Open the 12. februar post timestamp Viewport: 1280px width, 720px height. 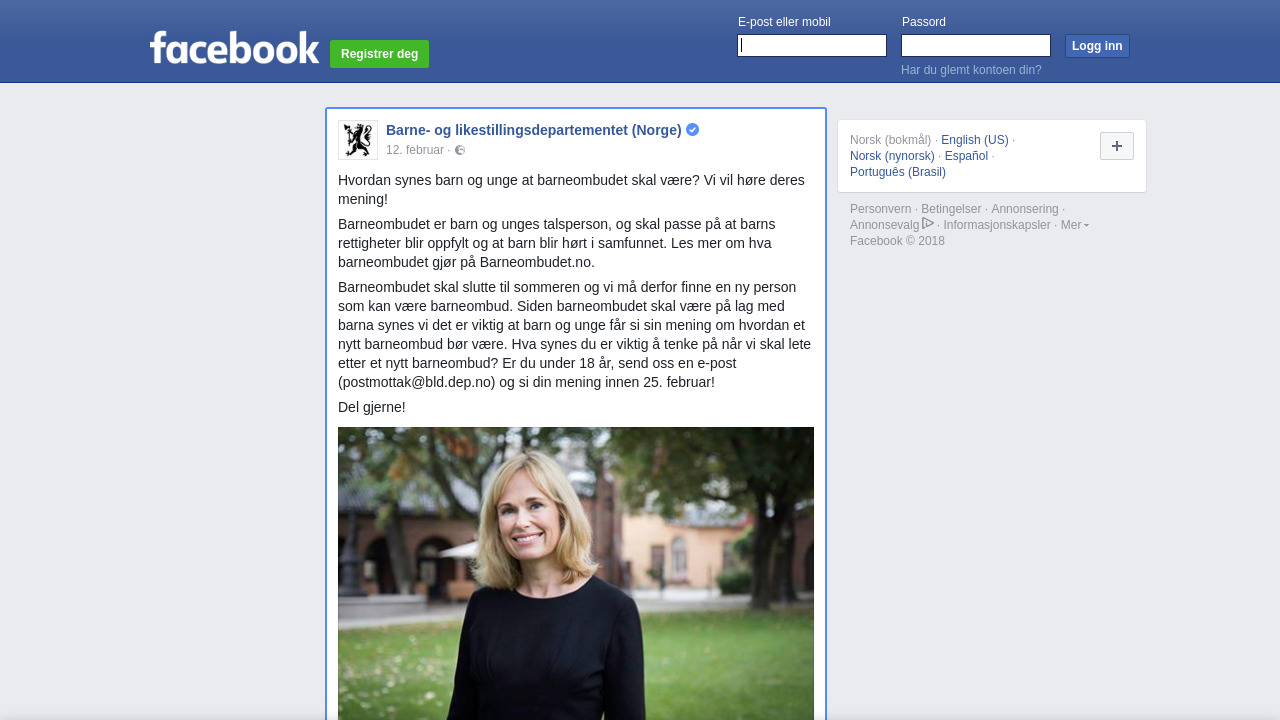pyautogui.click(x=415, y=150)
